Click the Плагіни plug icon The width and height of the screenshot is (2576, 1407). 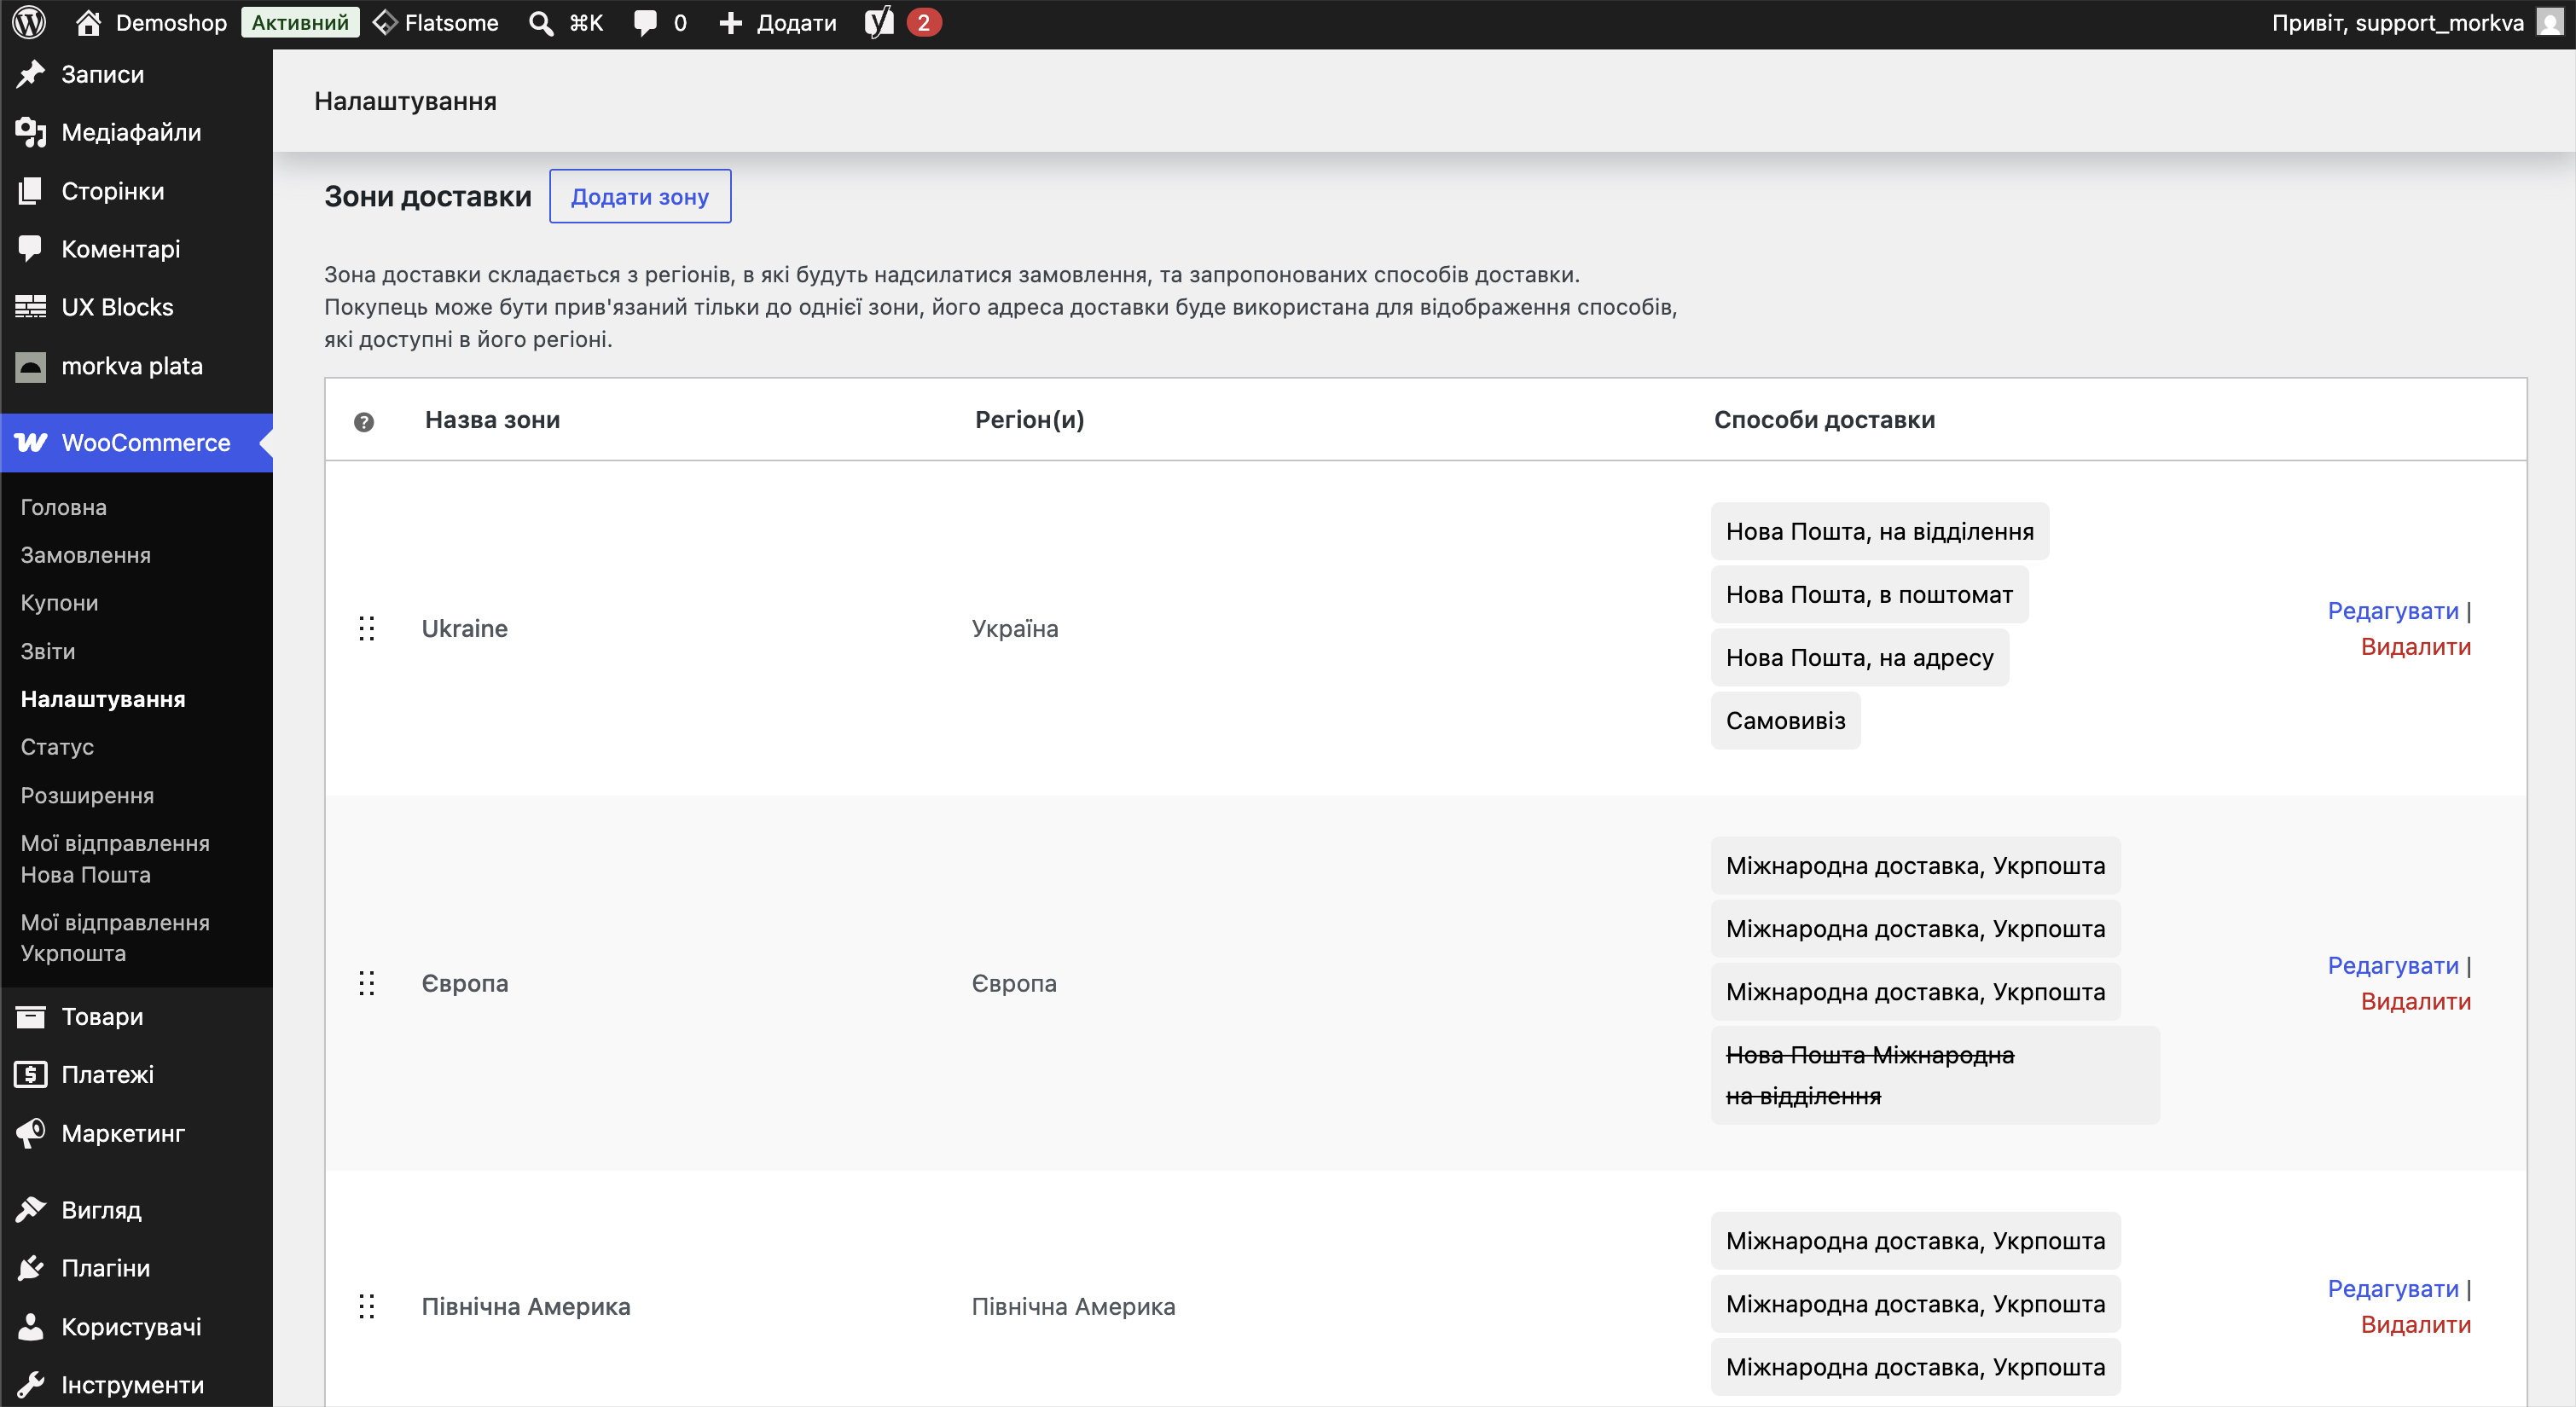click(x=30, y=1268)
